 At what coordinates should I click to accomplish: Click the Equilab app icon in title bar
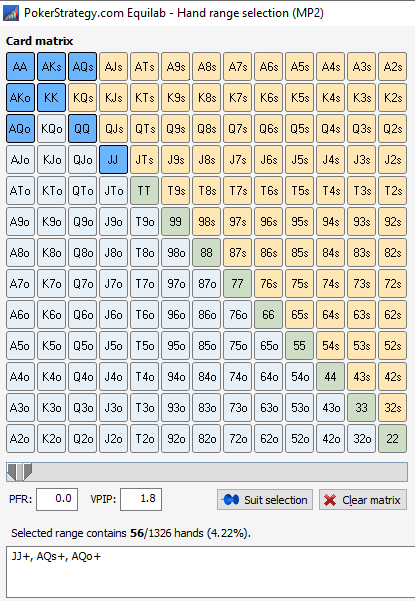click(10, 13)
